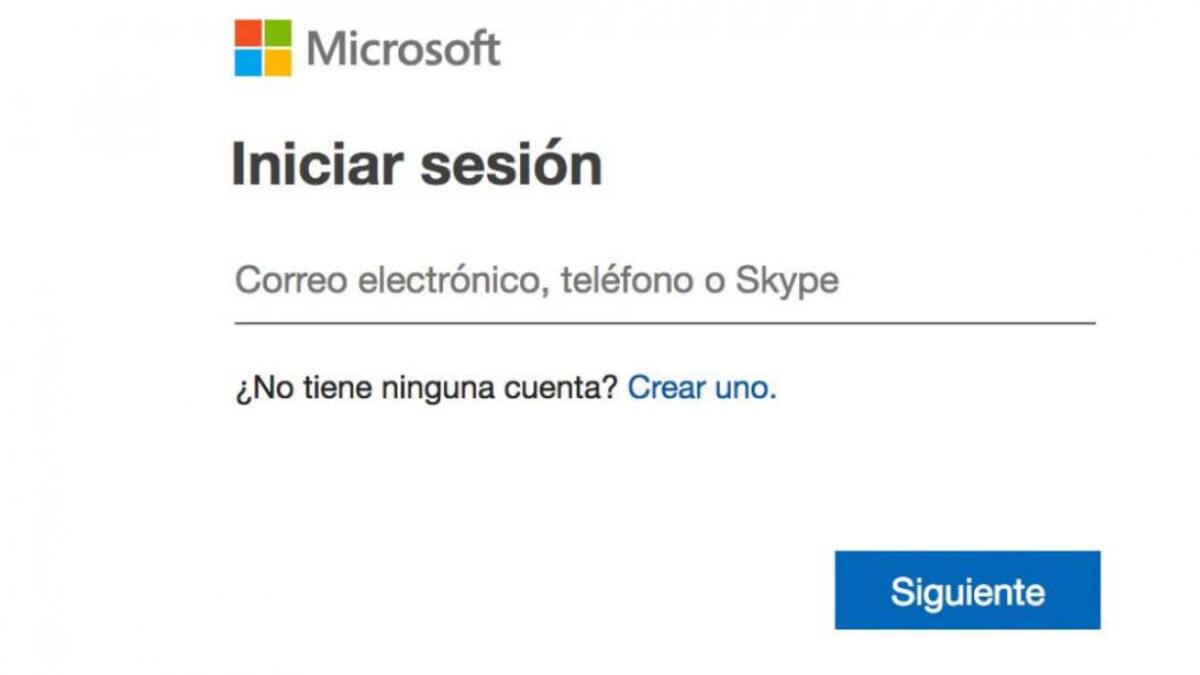Click the Microsoft wordmark next to the logo
1200x675 pixels.
coord(403,45)
